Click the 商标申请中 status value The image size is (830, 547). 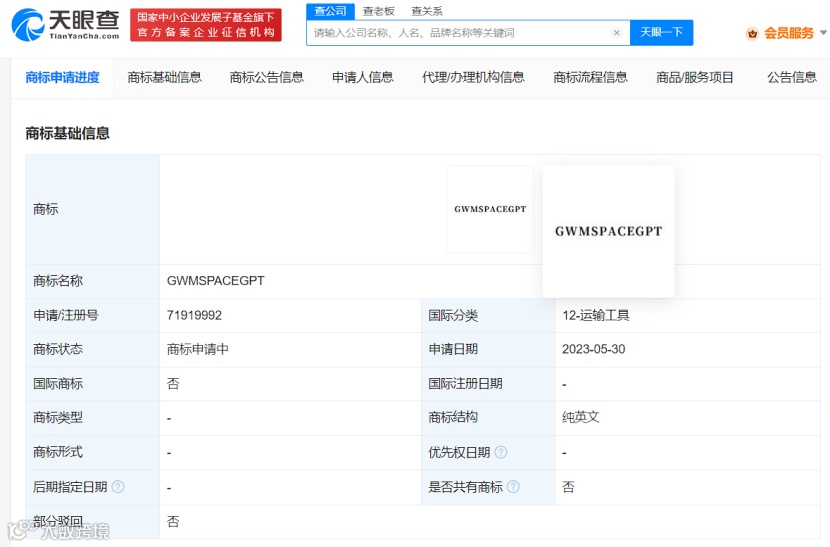(x=197, y=349)
